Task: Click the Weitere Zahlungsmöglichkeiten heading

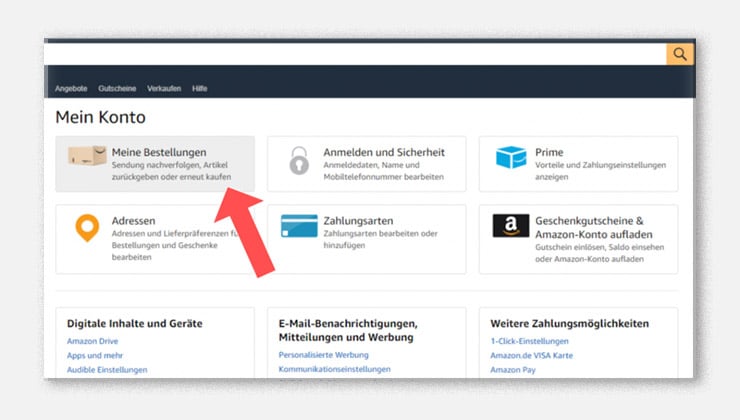Action: (x=570, y=323)
